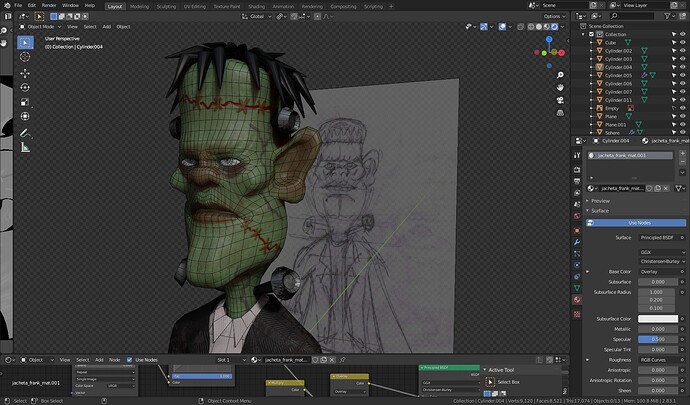The height and width of the screenshot is (405, 690).
Task: Click the Use Nodes button in properties
Action: point(636,223)
